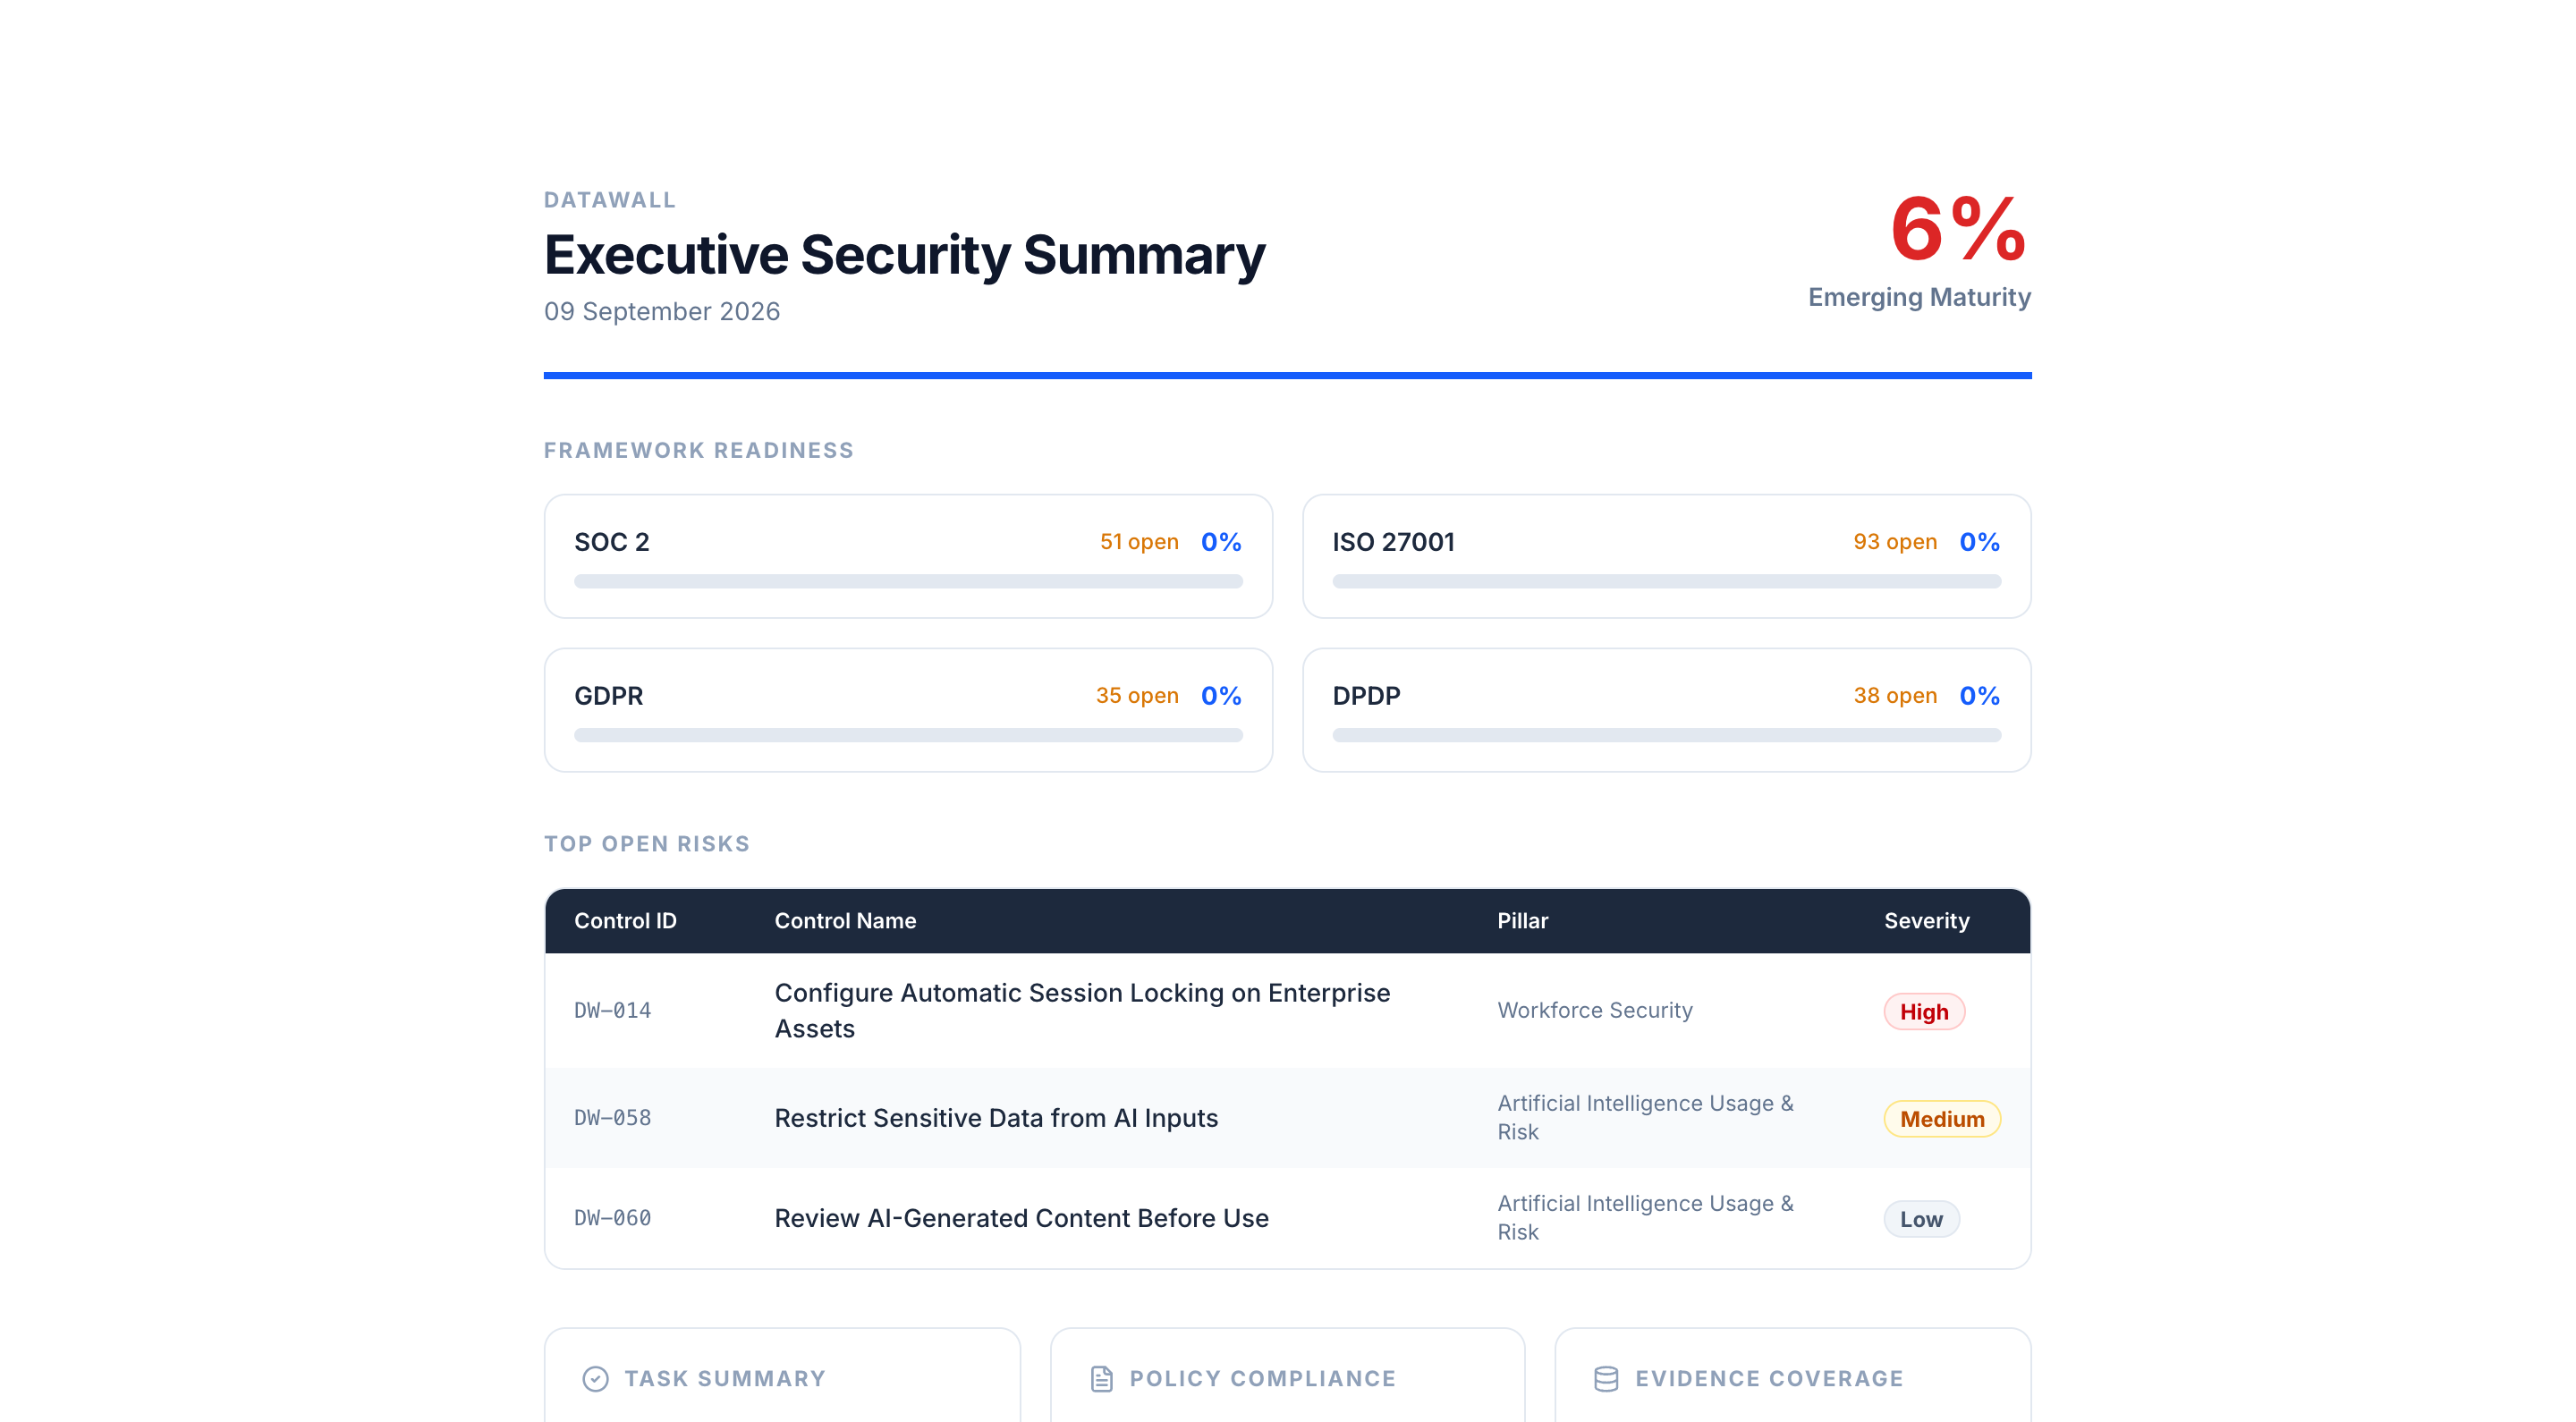The height and width of the screenshot is (1422, 2576).
Task: Open 'Restrict Sensitive Data from AI Inputs'
Action: click(x=996, y=1118)
